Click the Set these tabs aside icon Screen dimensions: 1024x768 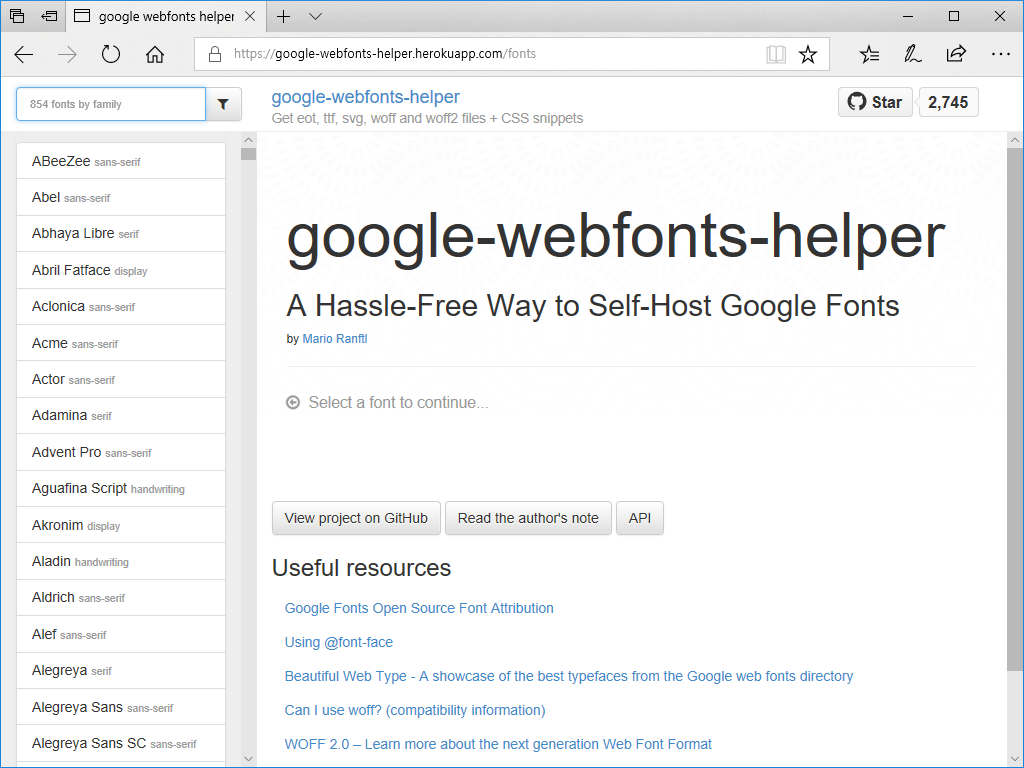pos(49,16)
